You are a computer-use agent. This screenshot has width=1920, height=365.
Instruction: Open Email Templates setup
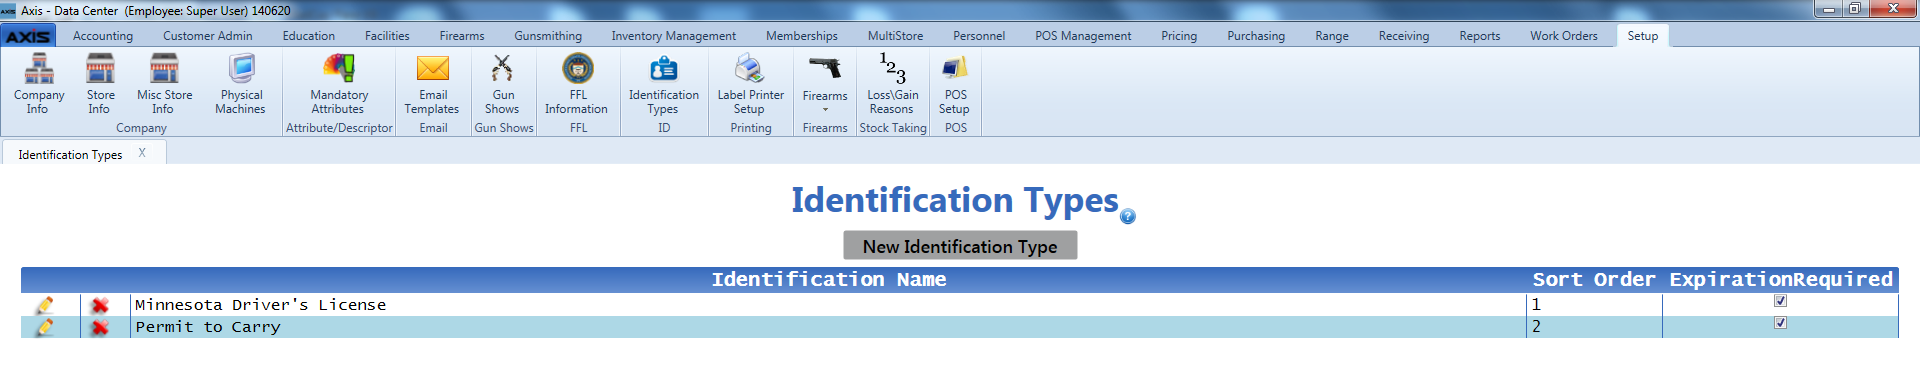[432, 84]
